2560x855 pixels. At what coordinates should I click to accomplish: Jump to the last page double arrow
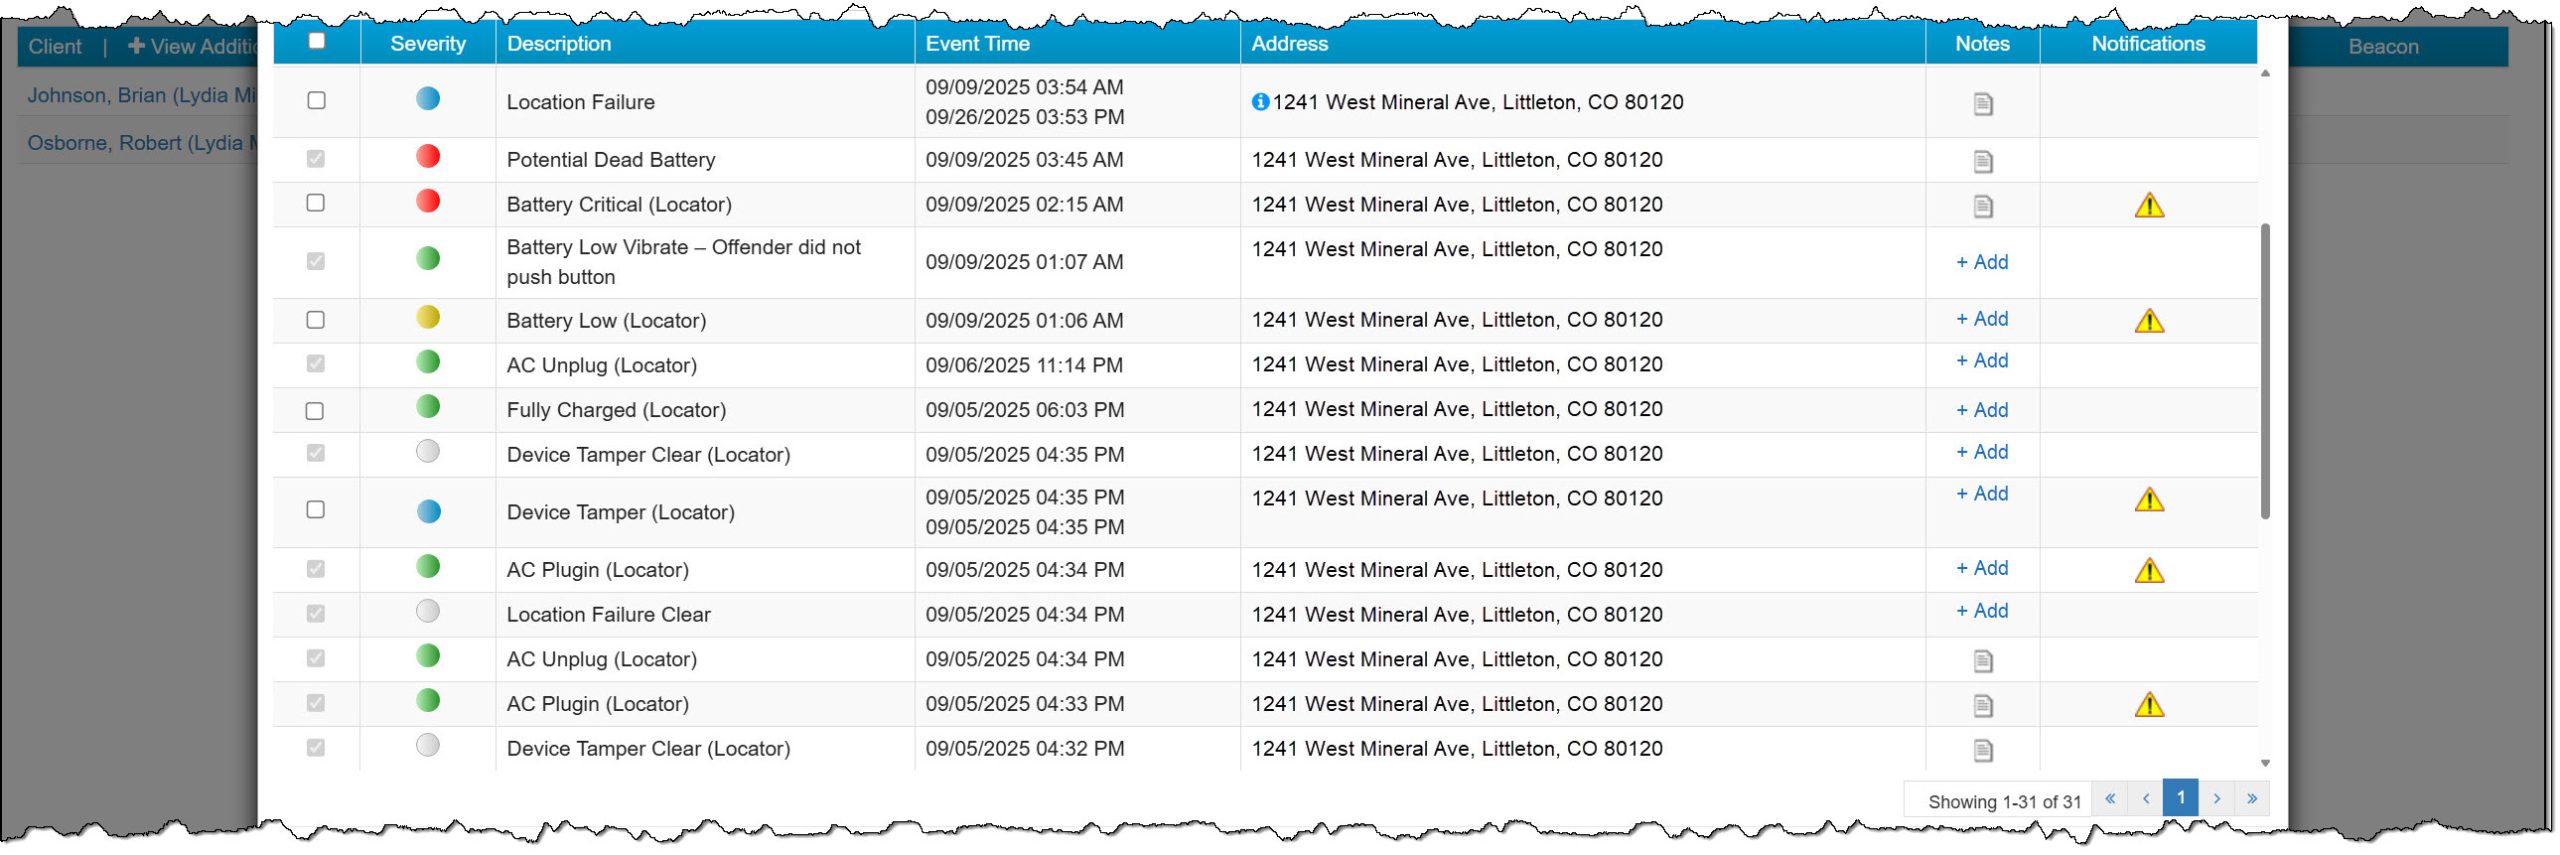[x=2251, y=799]
